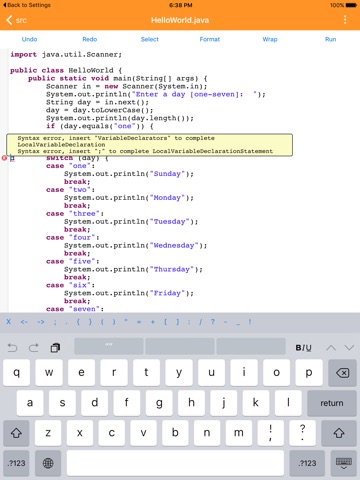The image size is (360, 480).
Task: Insert forward slash from shortcut row
Action: click(200, 322)
